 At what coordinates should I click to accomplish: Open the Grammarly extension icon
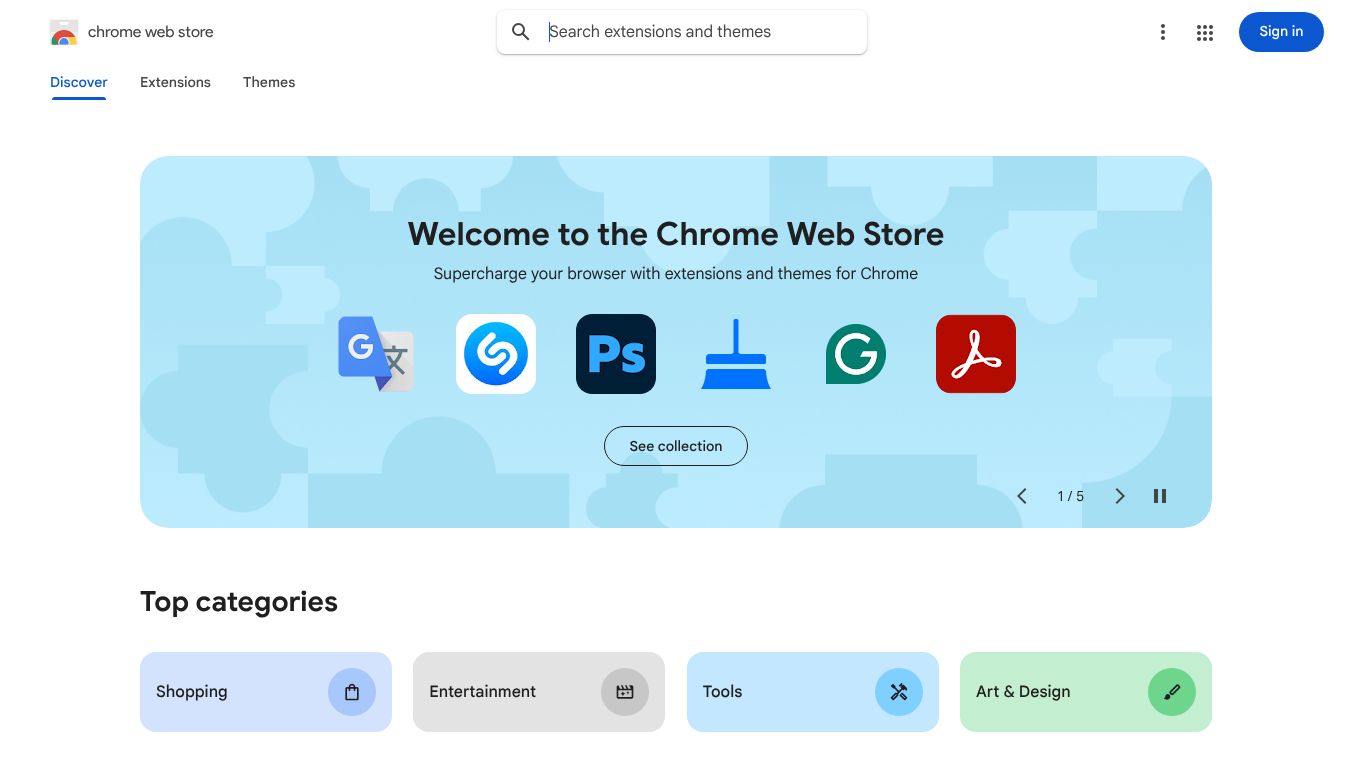click(x=856, y=354)
